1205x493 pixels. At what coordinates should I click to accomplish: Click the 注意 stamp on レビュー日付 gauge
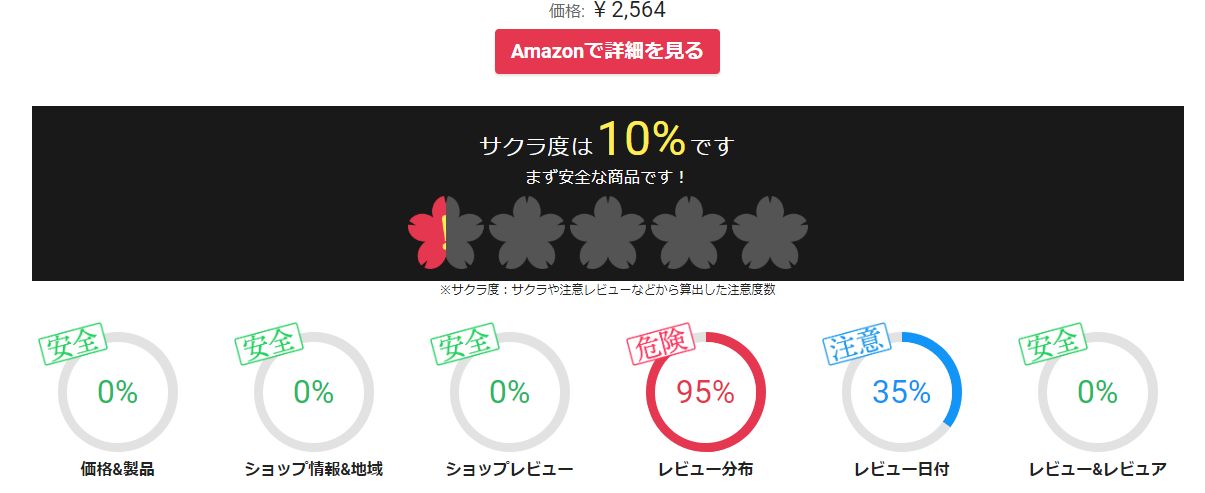point(856,345)
